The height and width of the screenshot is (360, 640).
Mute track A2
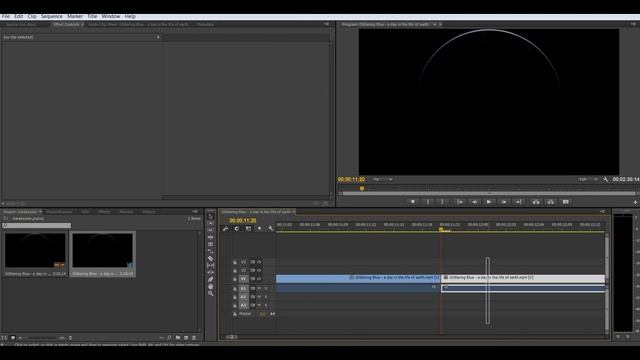259,297
